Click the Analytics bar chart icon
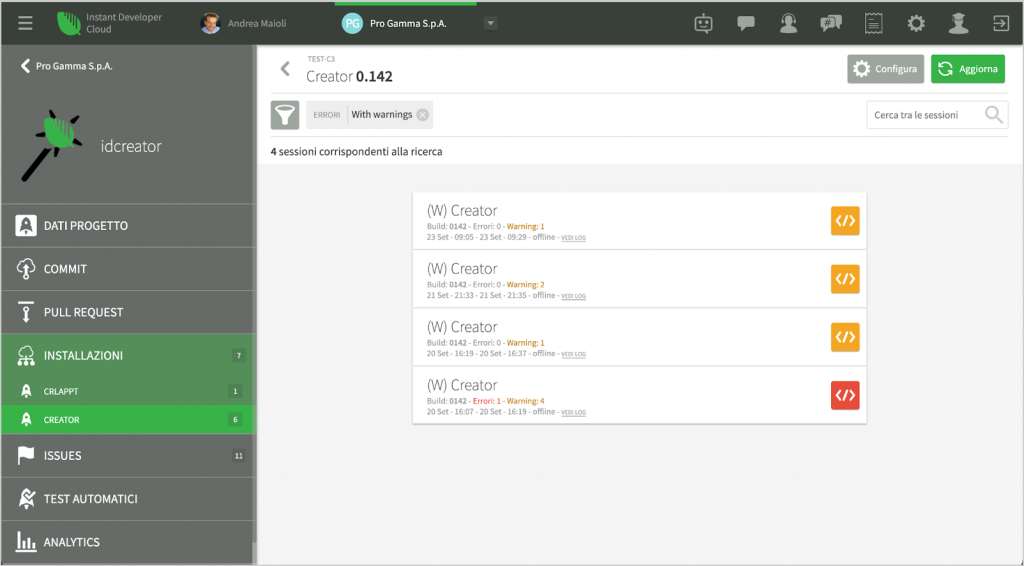 click(26, 542)
